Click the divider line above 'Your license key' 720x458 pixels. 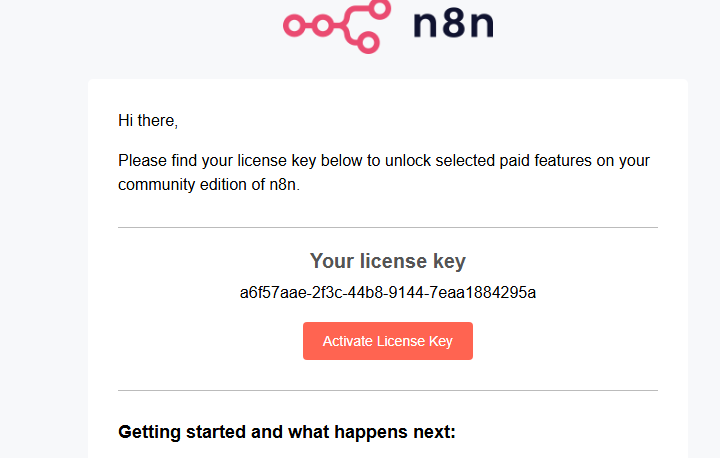pos(388,227)
